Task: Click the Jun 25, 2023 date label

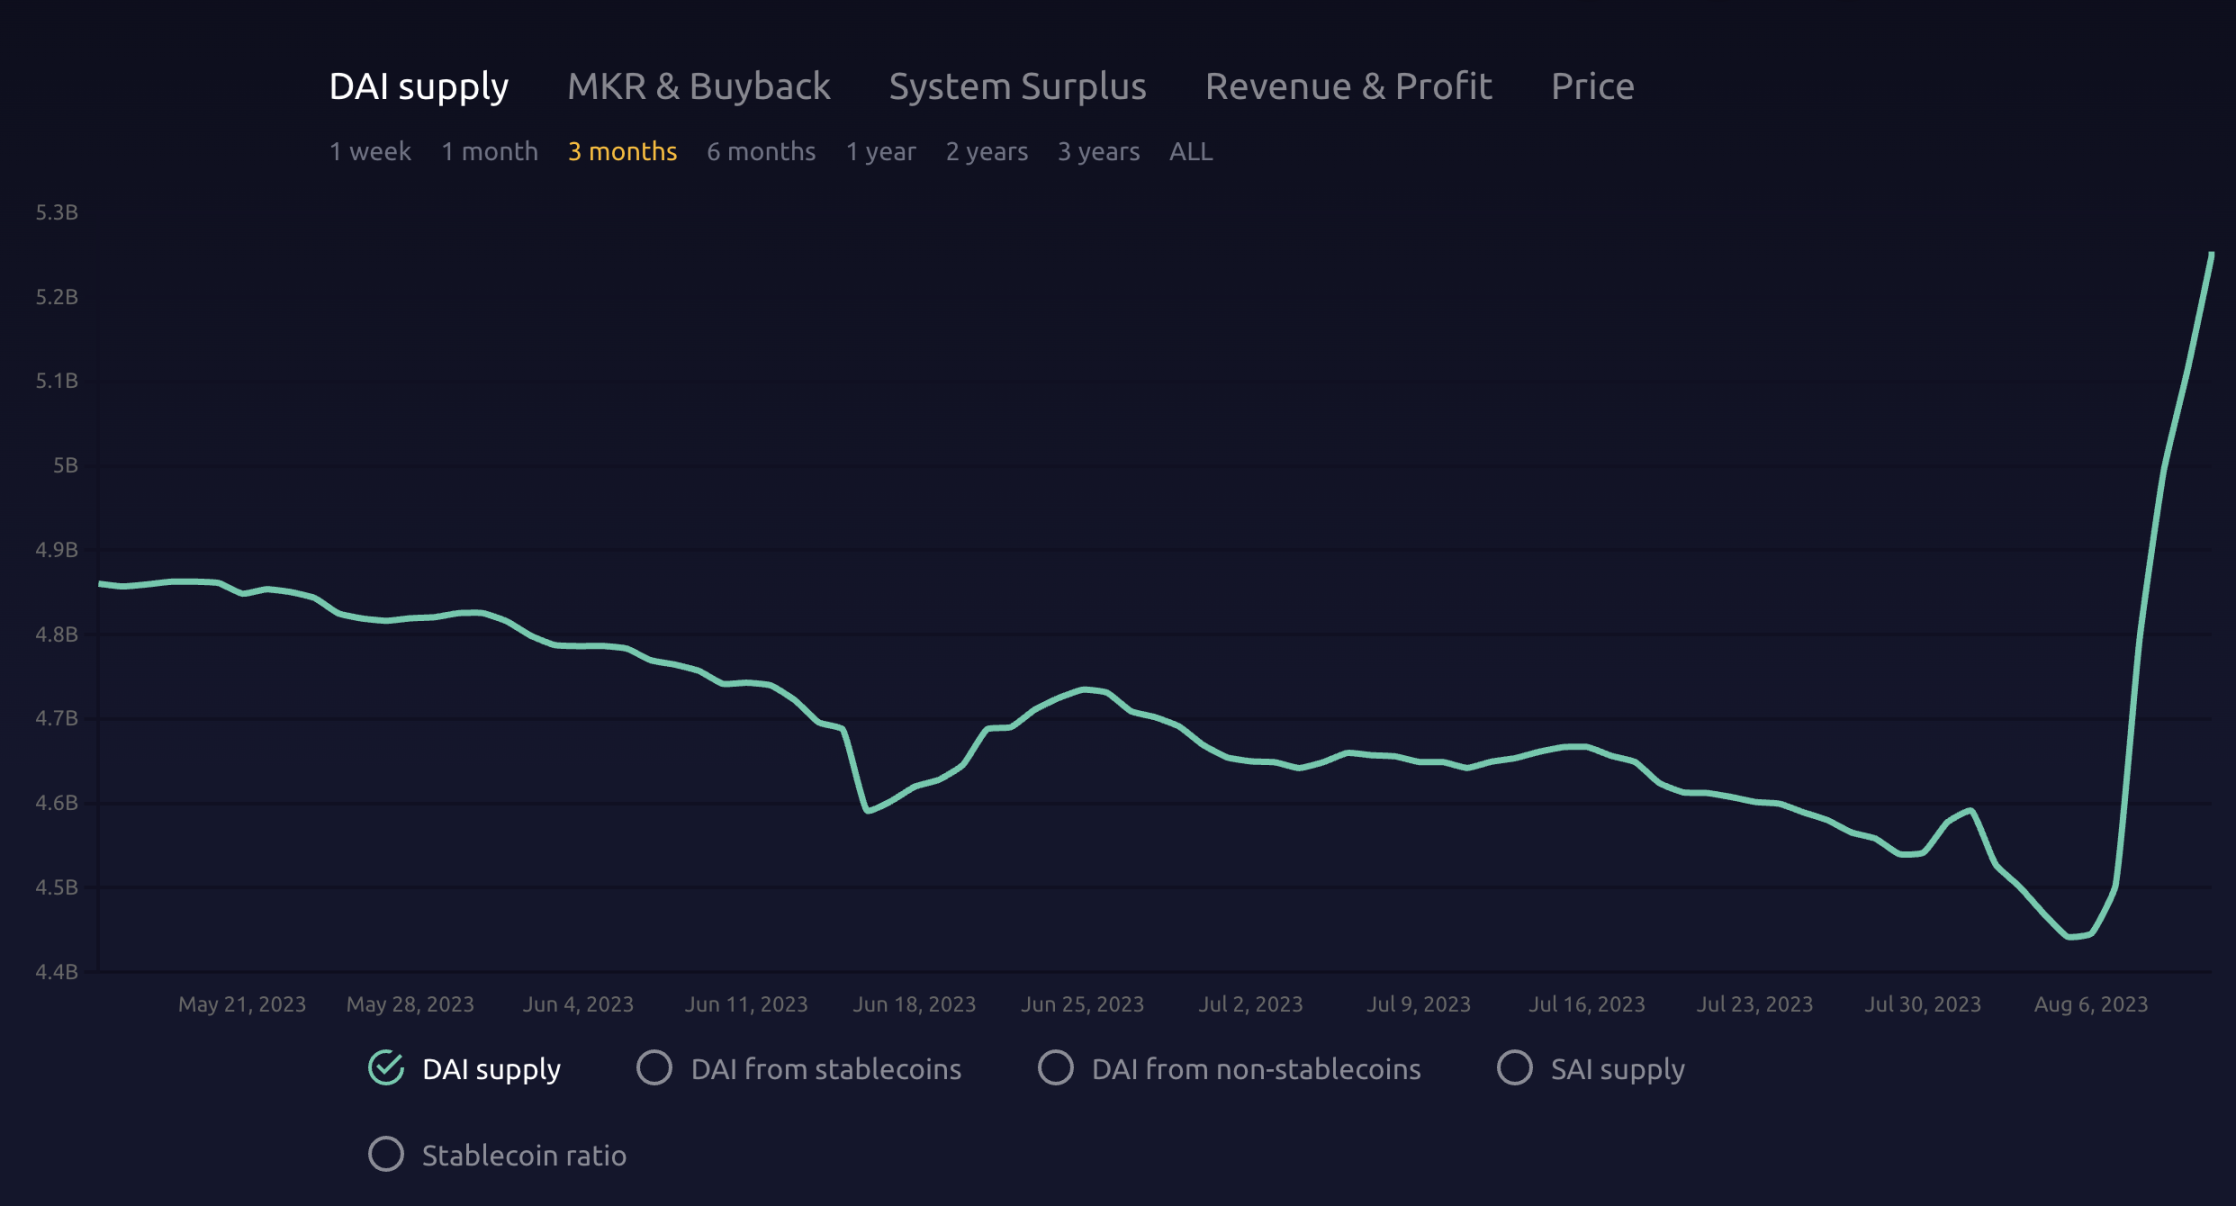Action: pos(1082,1004)
